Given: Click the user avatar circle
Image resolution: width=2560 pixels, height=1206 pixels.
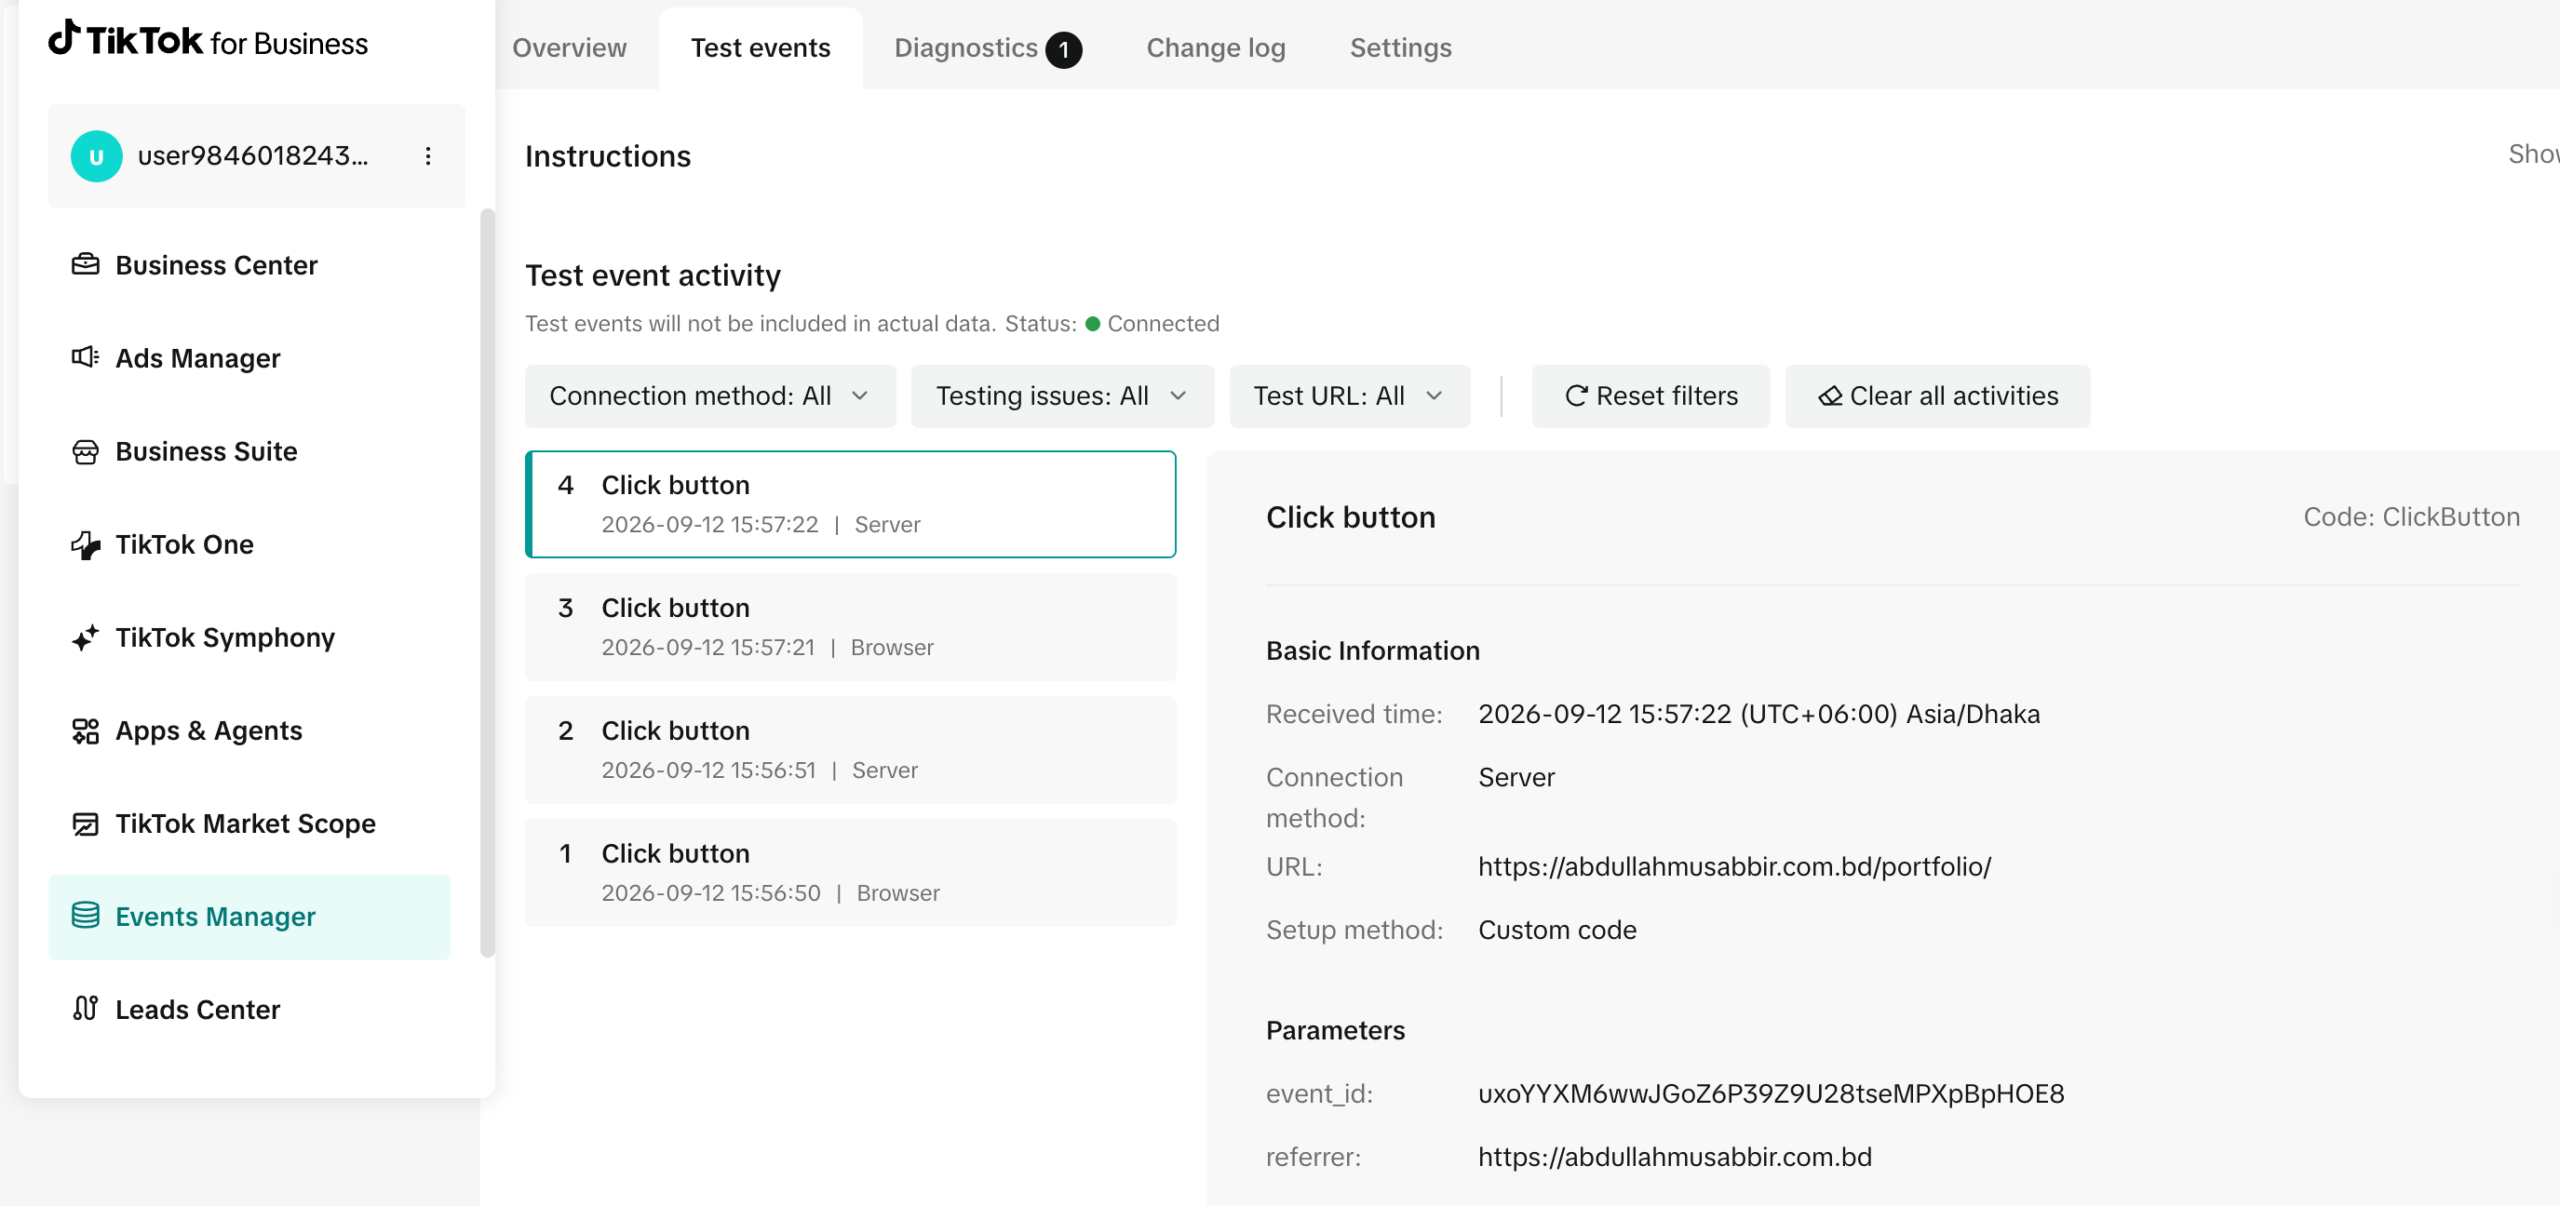Looking at the screenshot, I should pyautogui.click(x=96, y=156).
